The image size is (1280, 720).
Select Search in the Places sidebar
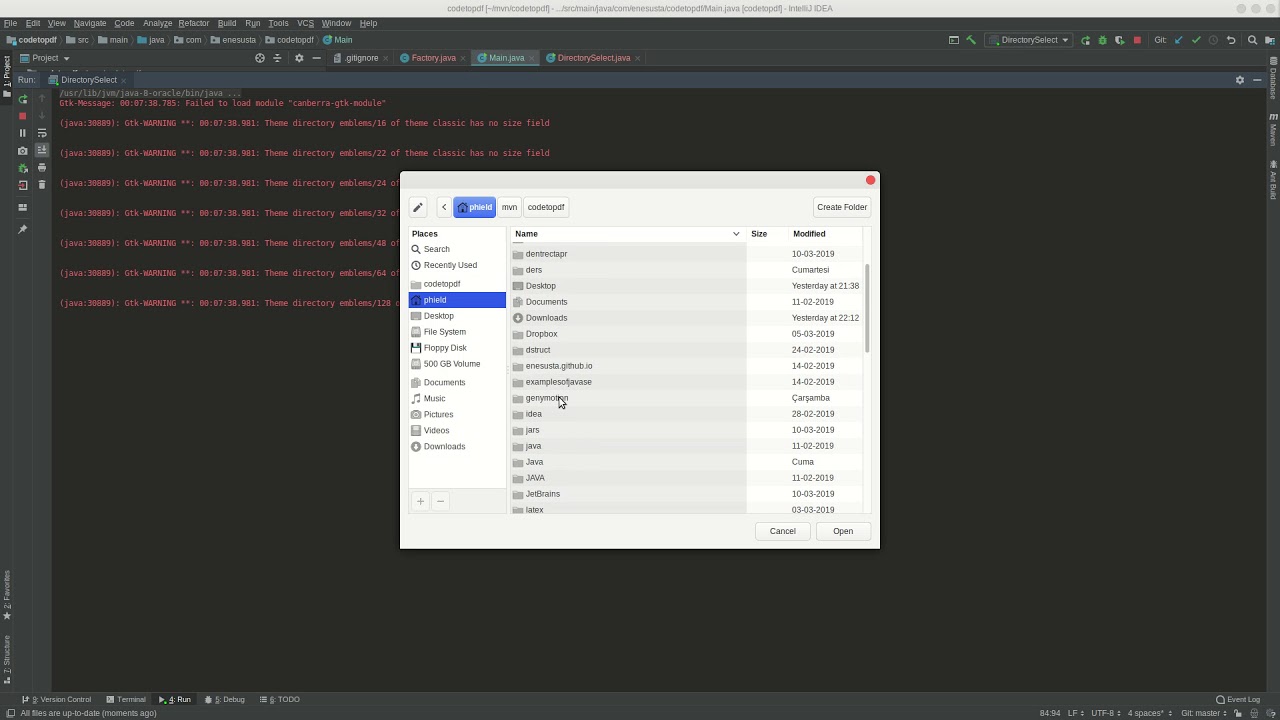457,249
